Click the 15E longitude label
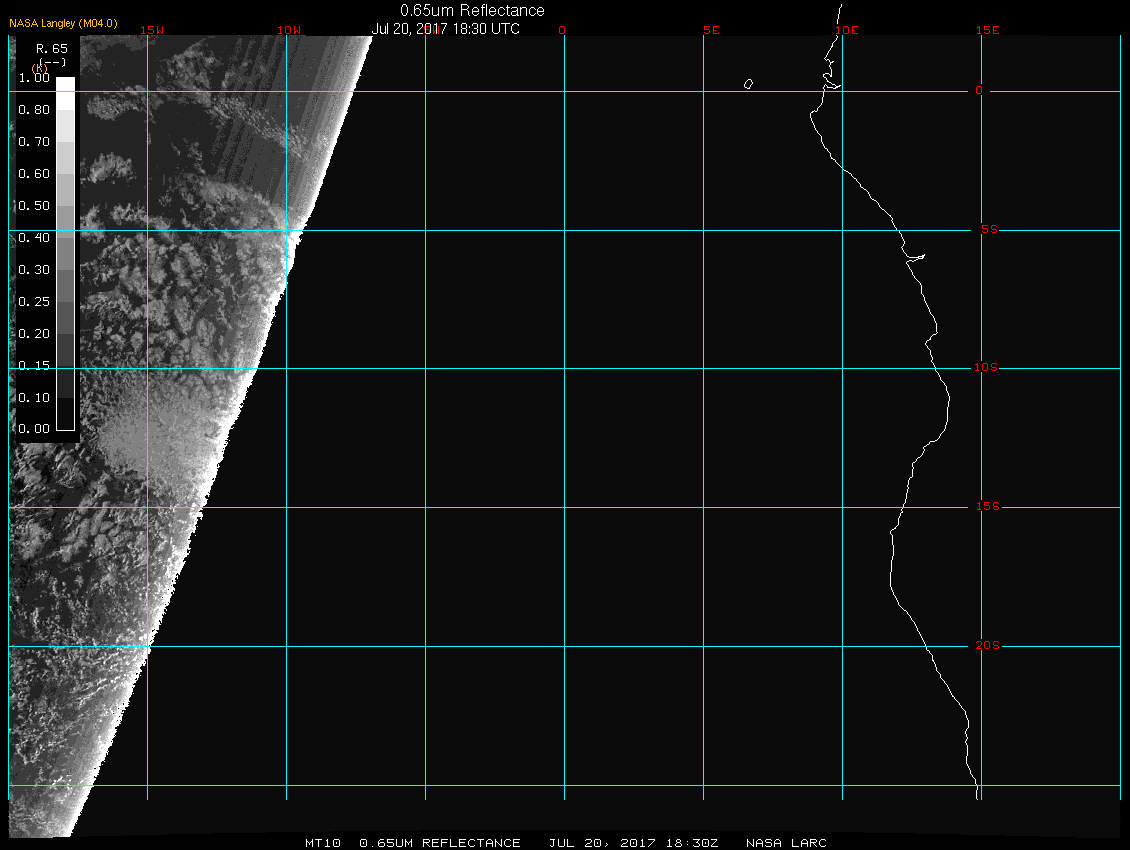Viewport: 1130px width, 850px height. click(988, 30)
